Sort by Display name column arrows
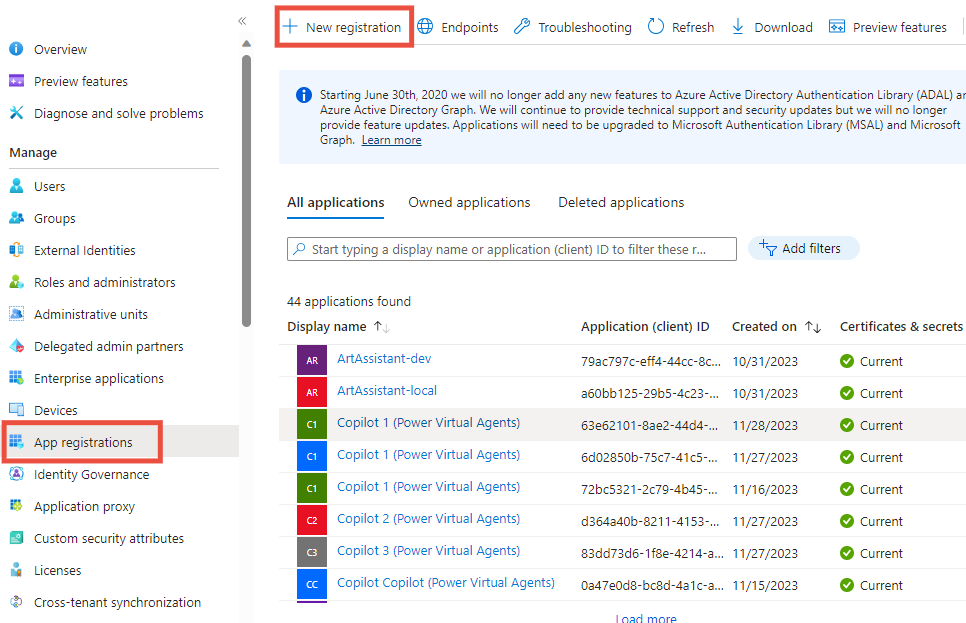Screen dimensions: 966x623 click(x=382, y=327)
